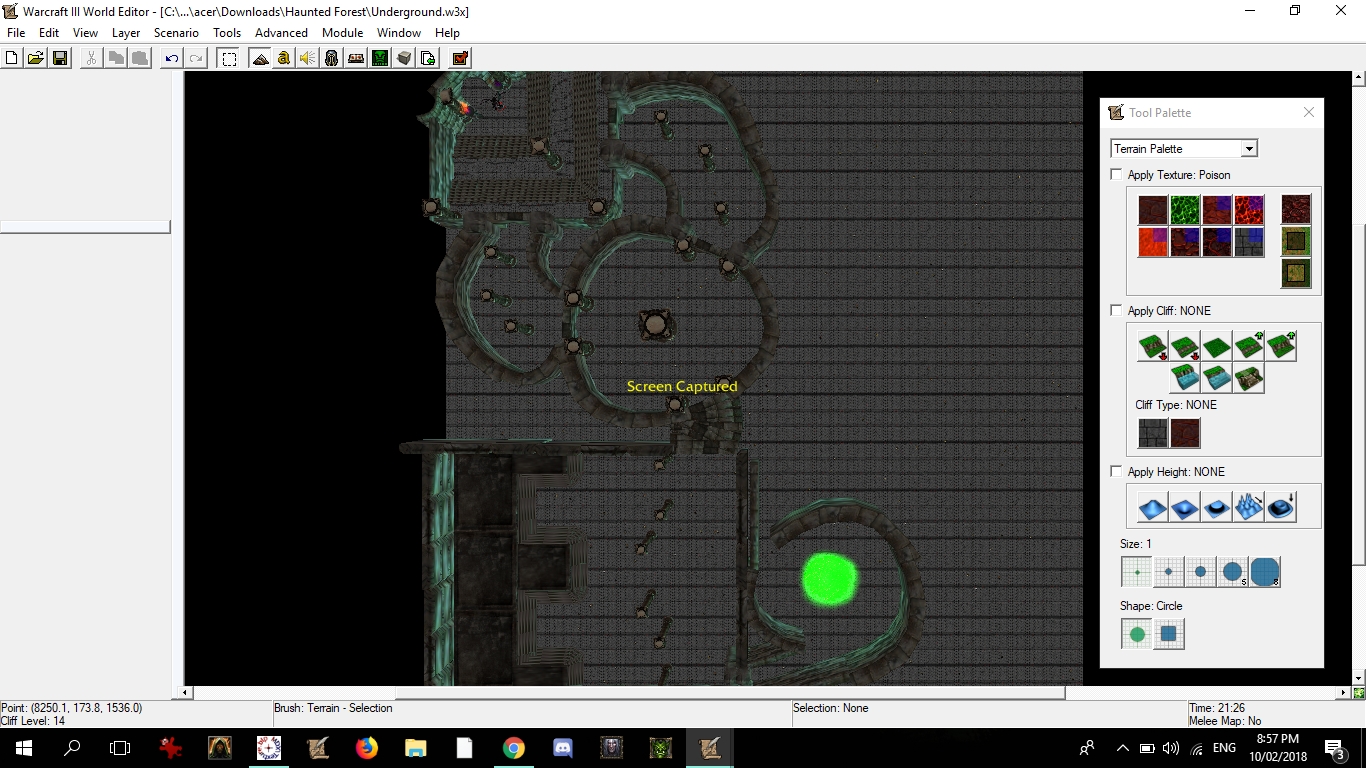
Task: Open the Terrain Editor mountain icon
Action: [260, 58]
